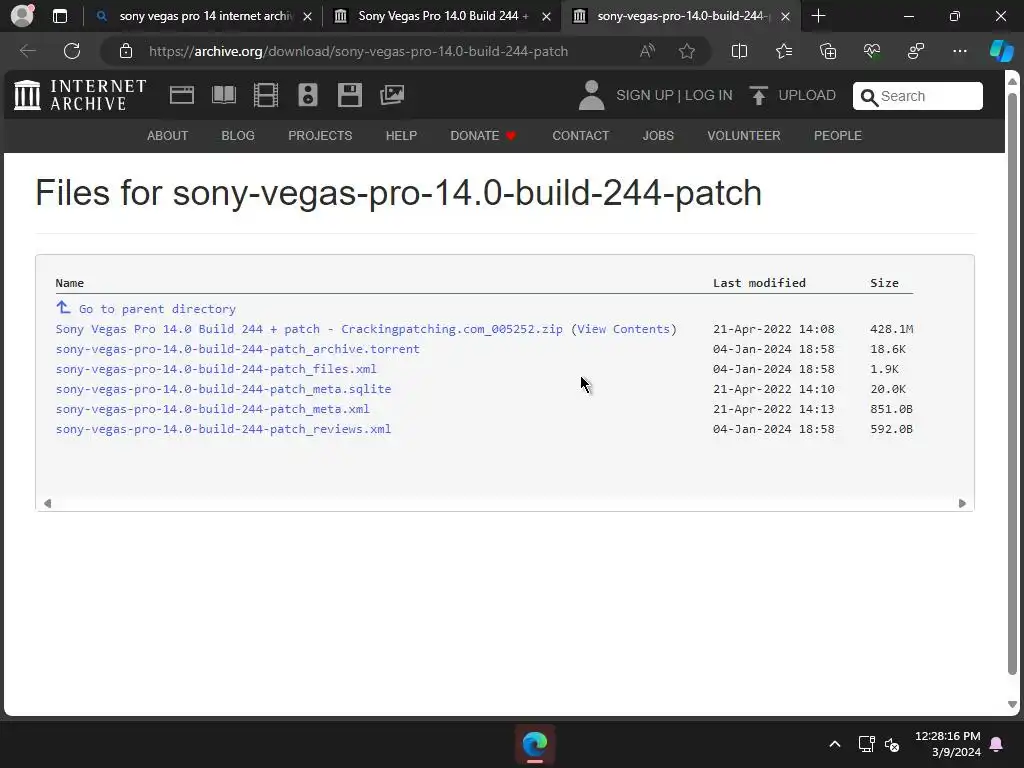Toggle Read aloud icon in address bar
The image size is (1024, 768).
pos(647,51)
